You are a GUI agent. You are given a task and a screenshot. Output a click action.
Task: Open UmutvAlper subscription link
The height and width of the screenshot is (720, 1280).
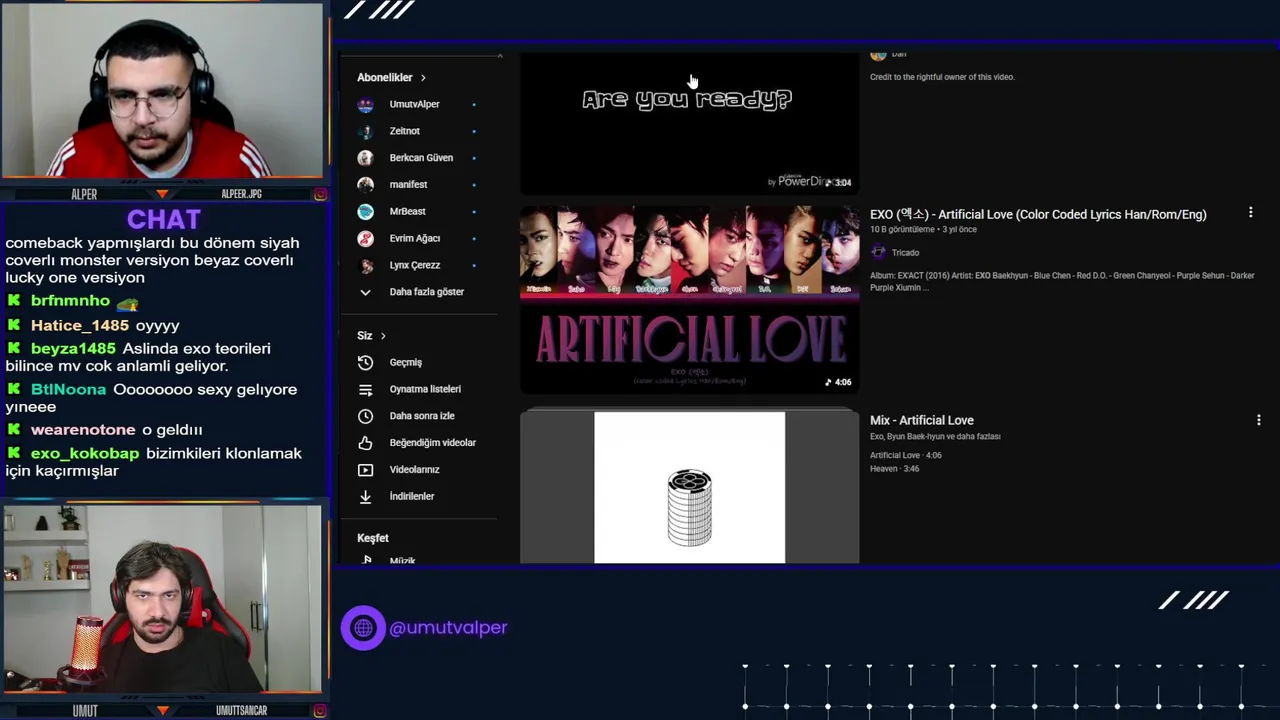(x=415, y=104)
